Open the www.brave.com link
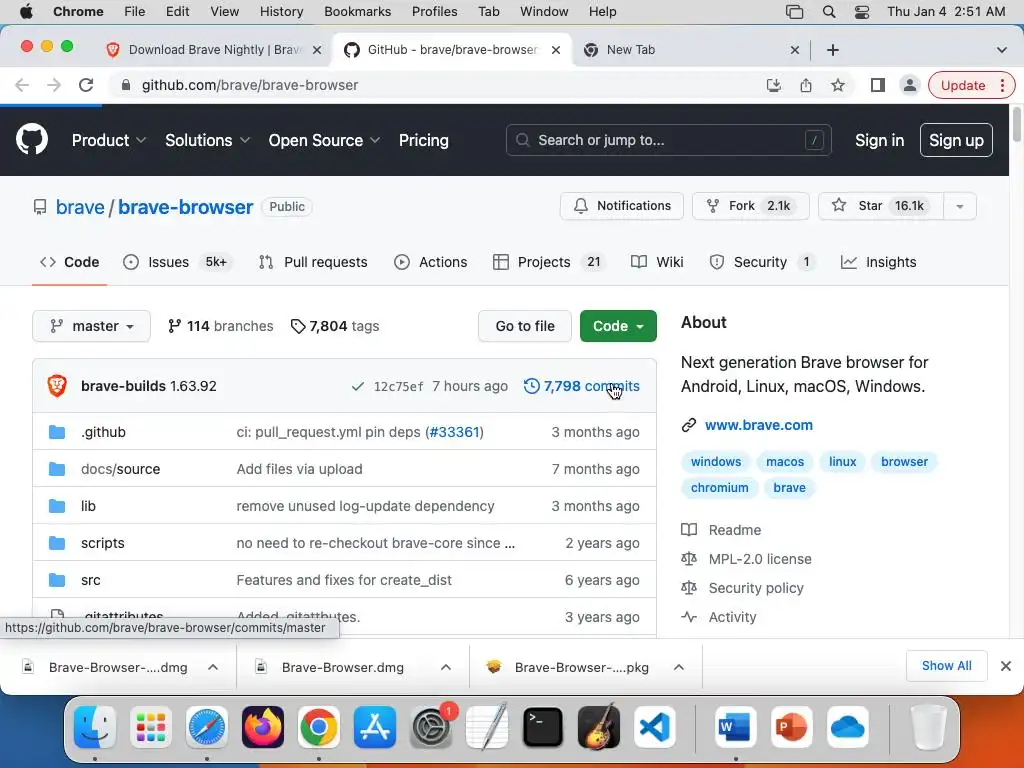The image size is (1024, 768). click(759, 425)
